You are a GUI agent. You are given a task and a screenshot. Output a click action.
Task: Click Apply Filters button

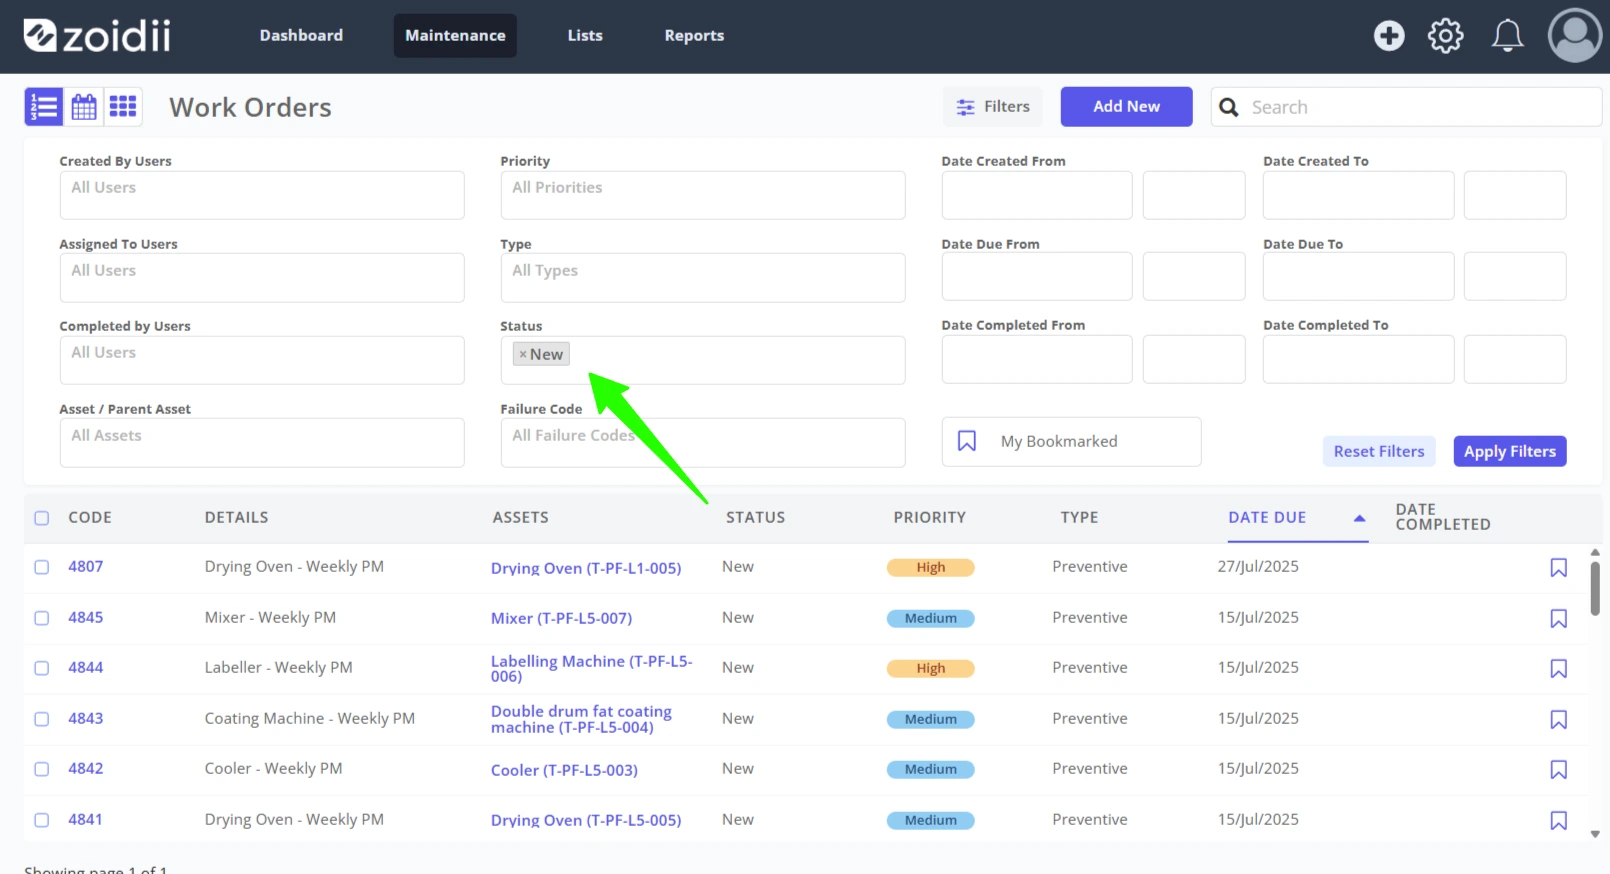1509,452
